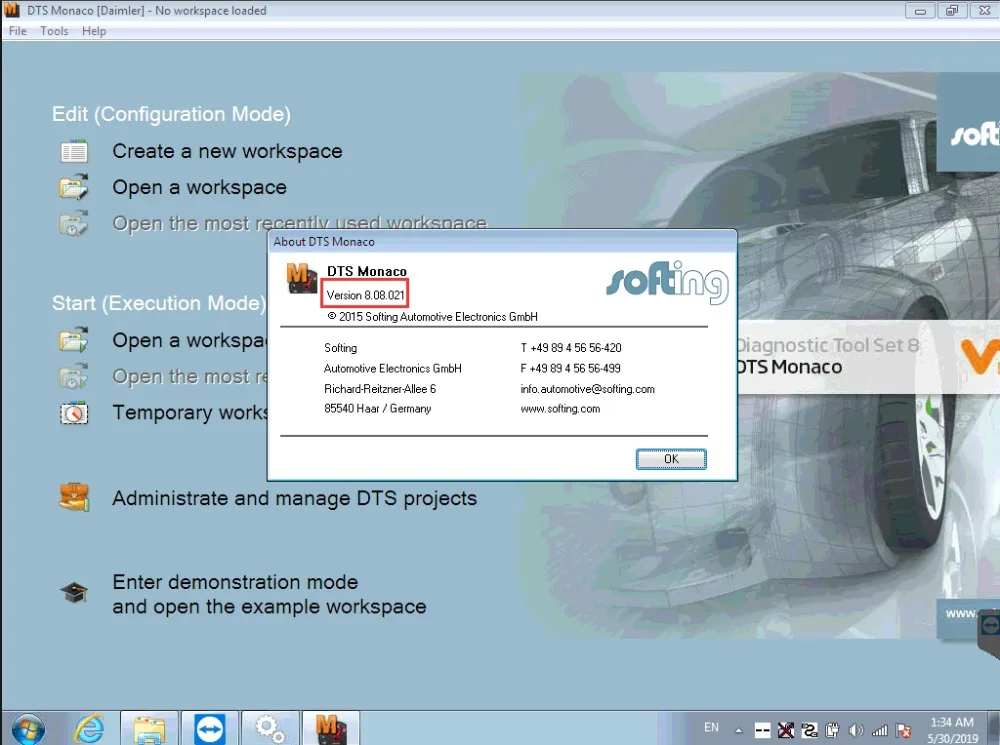Viewport: 1000px width, 745px height.
Task: Open Windows Explorer from taskbar
Action: (149, 728)
